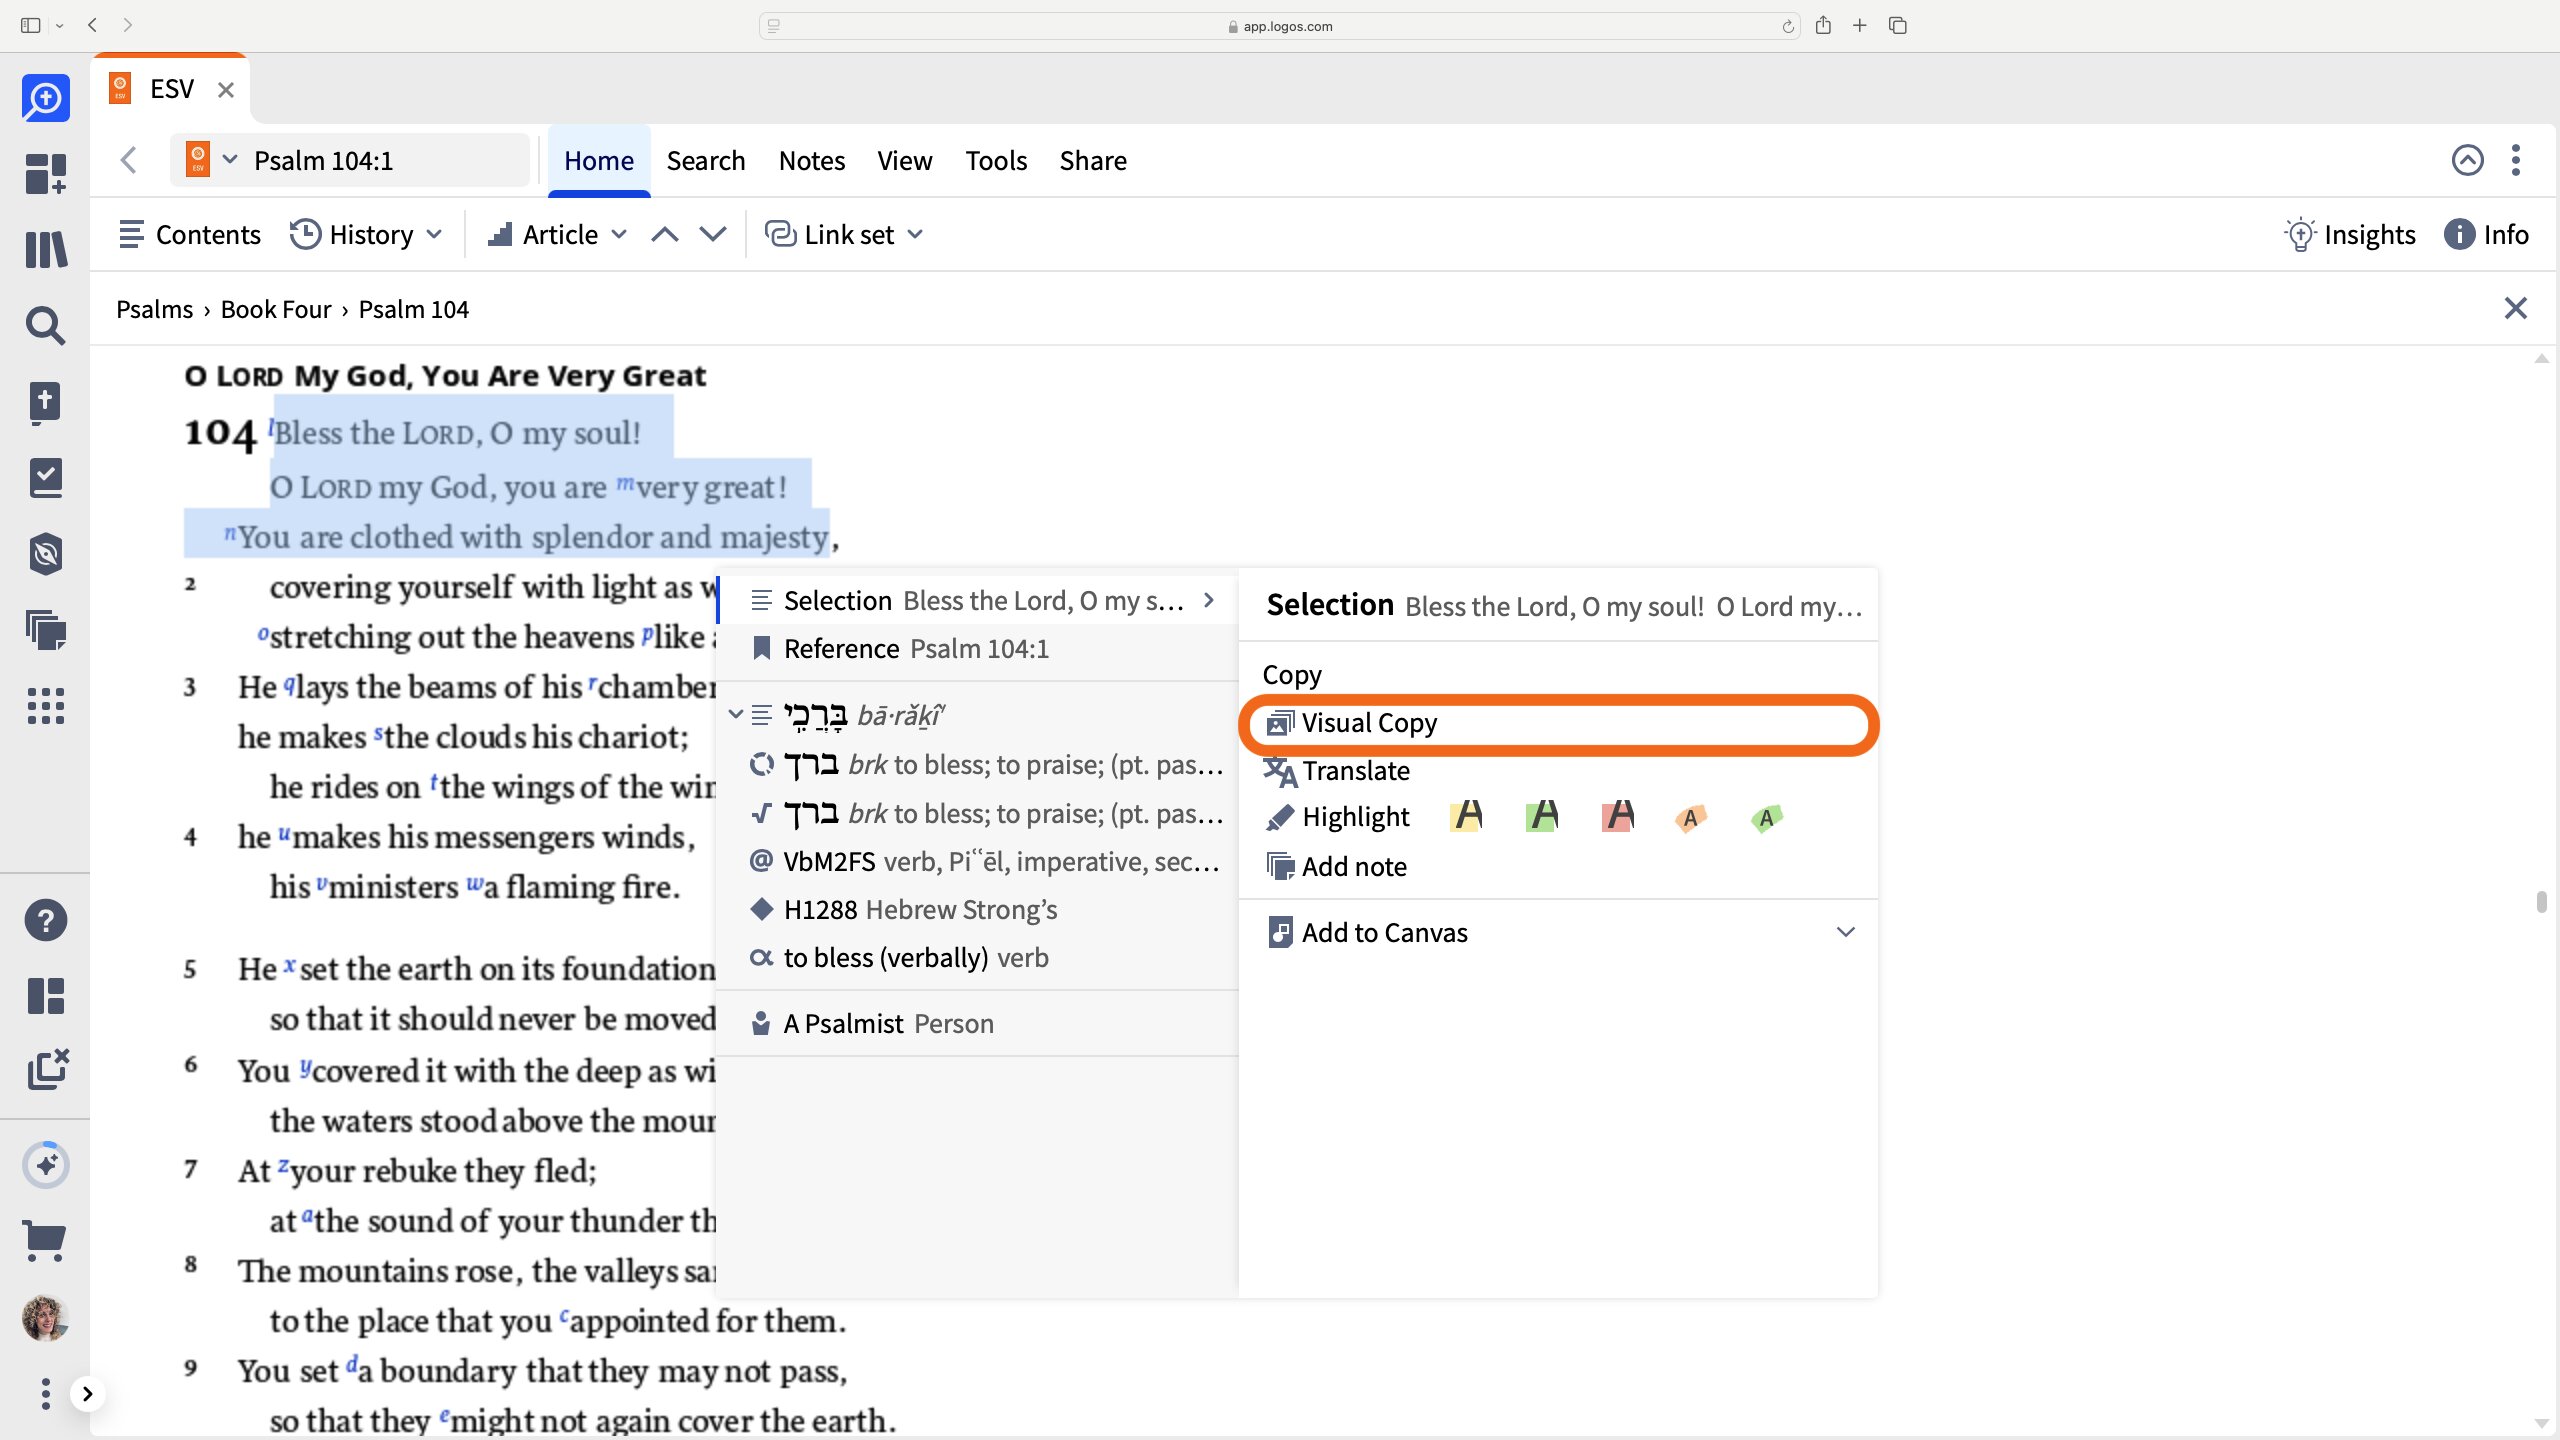Screen dimensions: 2560x1440
Task: Apply green highlight swatch
Action: coord(1542,817)
